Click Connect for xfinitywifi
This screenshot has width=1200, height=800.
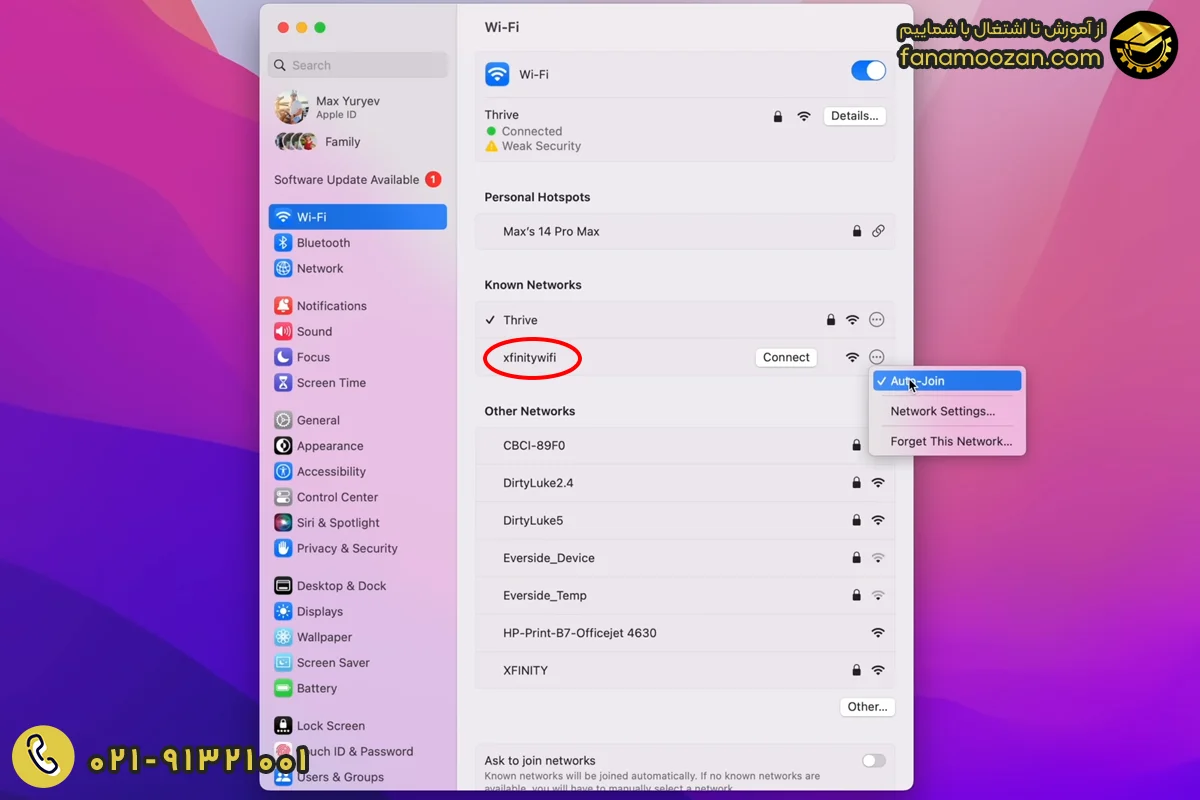[x=786, y=357]
